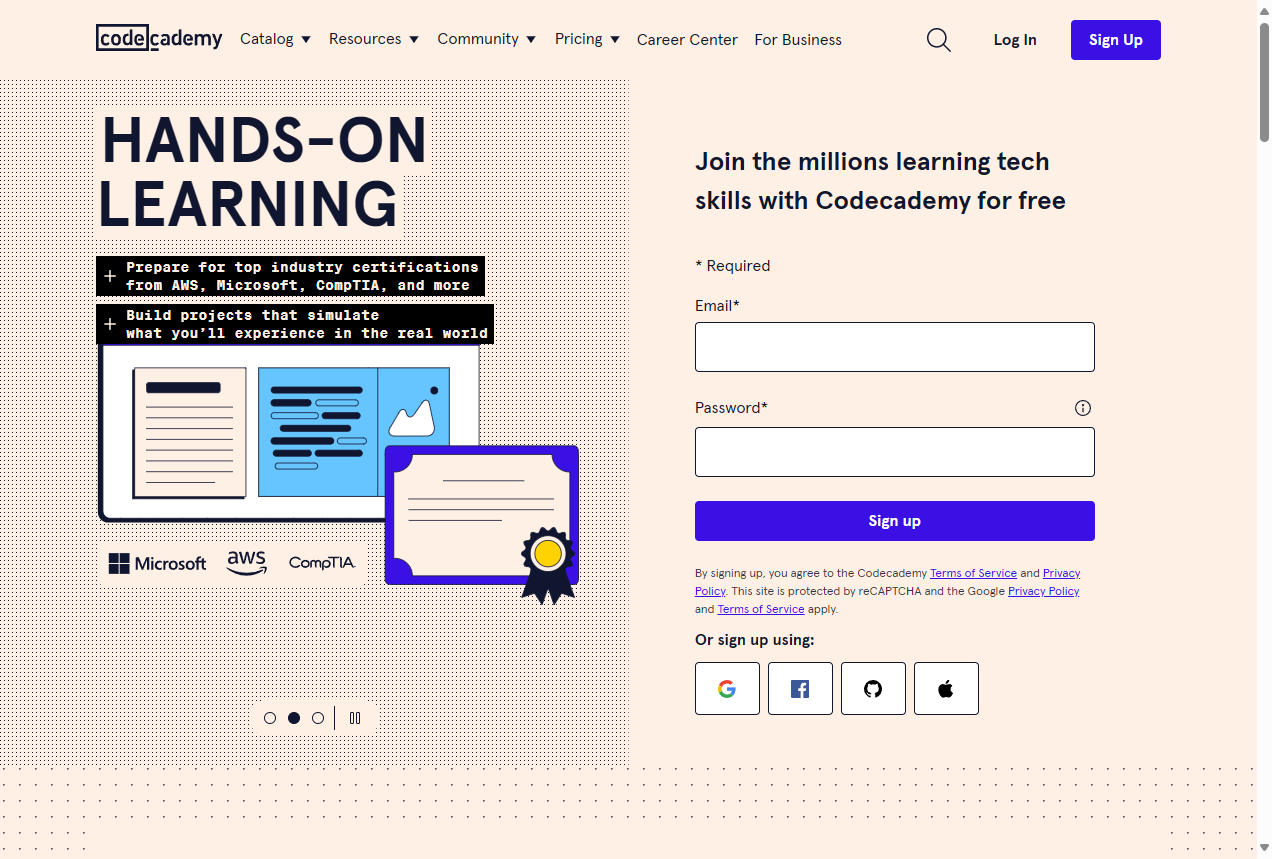Sign up using Apple
This screenshot has height=859, width=1272.
tap(946, 688)
